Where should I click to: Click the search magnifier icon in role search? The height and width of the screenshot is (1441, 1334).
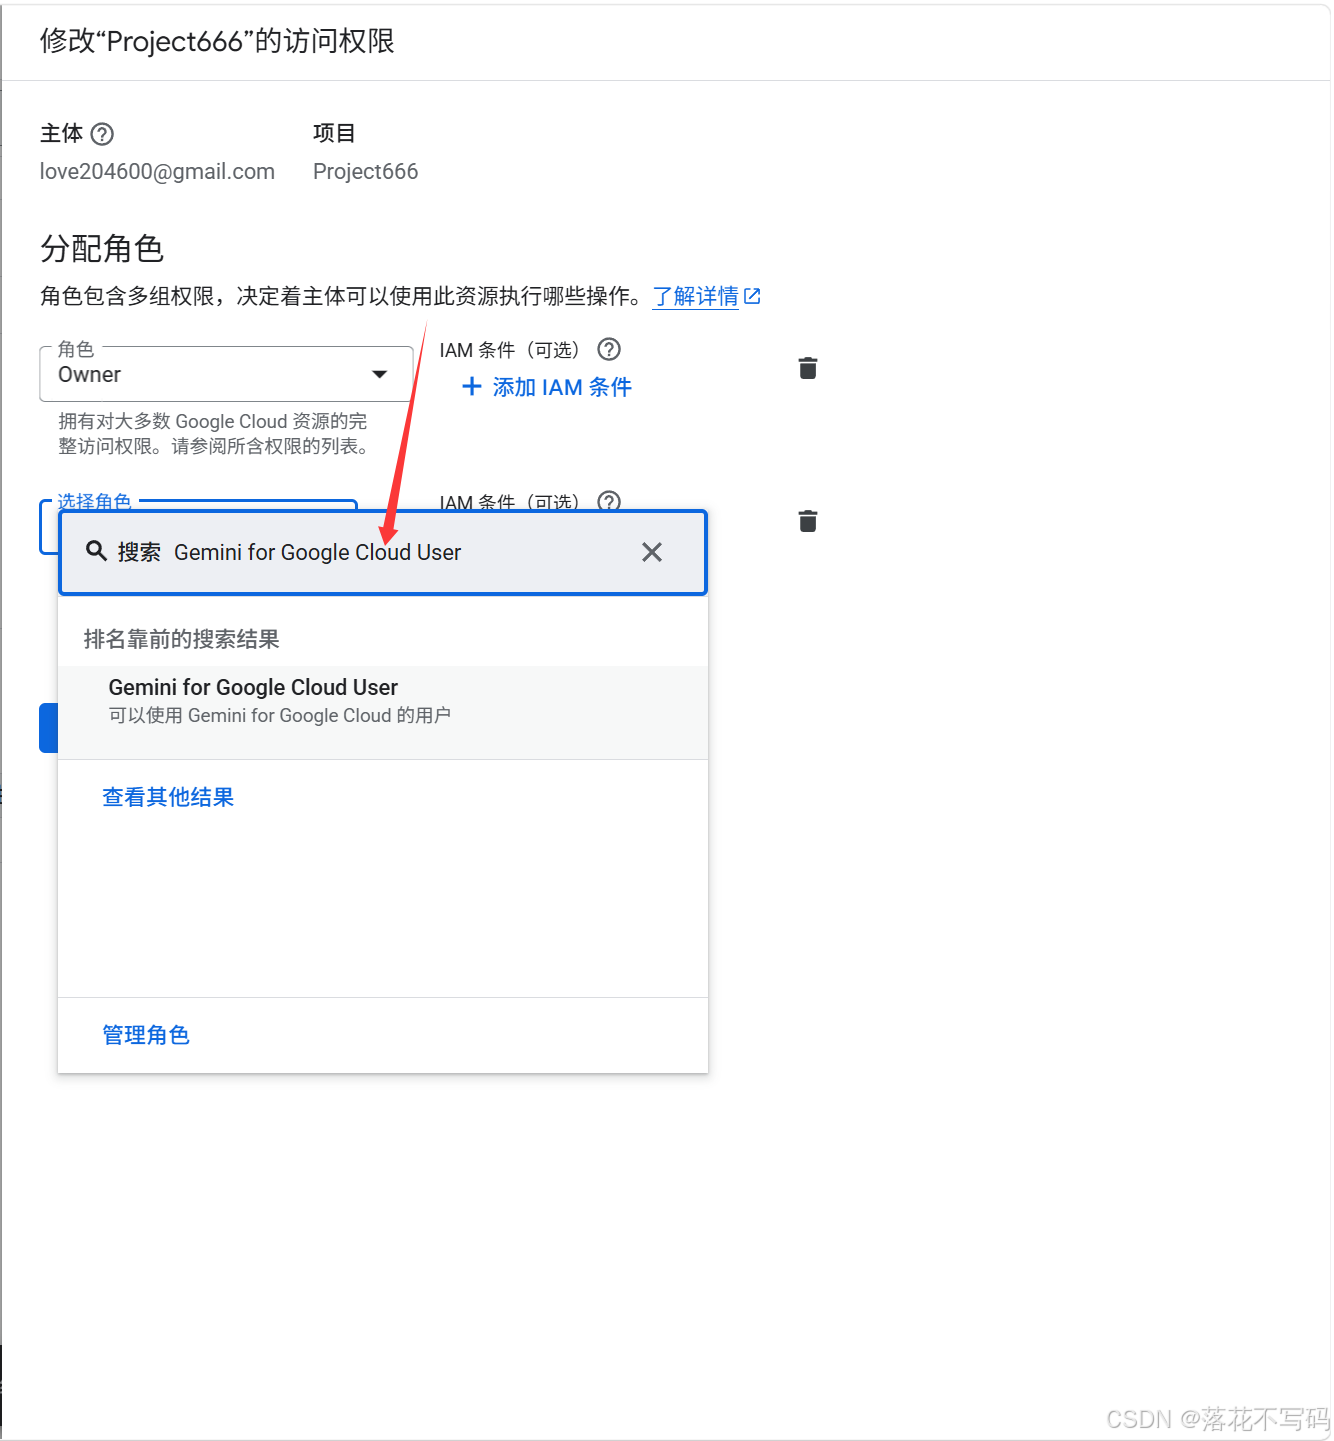(96, 551)
